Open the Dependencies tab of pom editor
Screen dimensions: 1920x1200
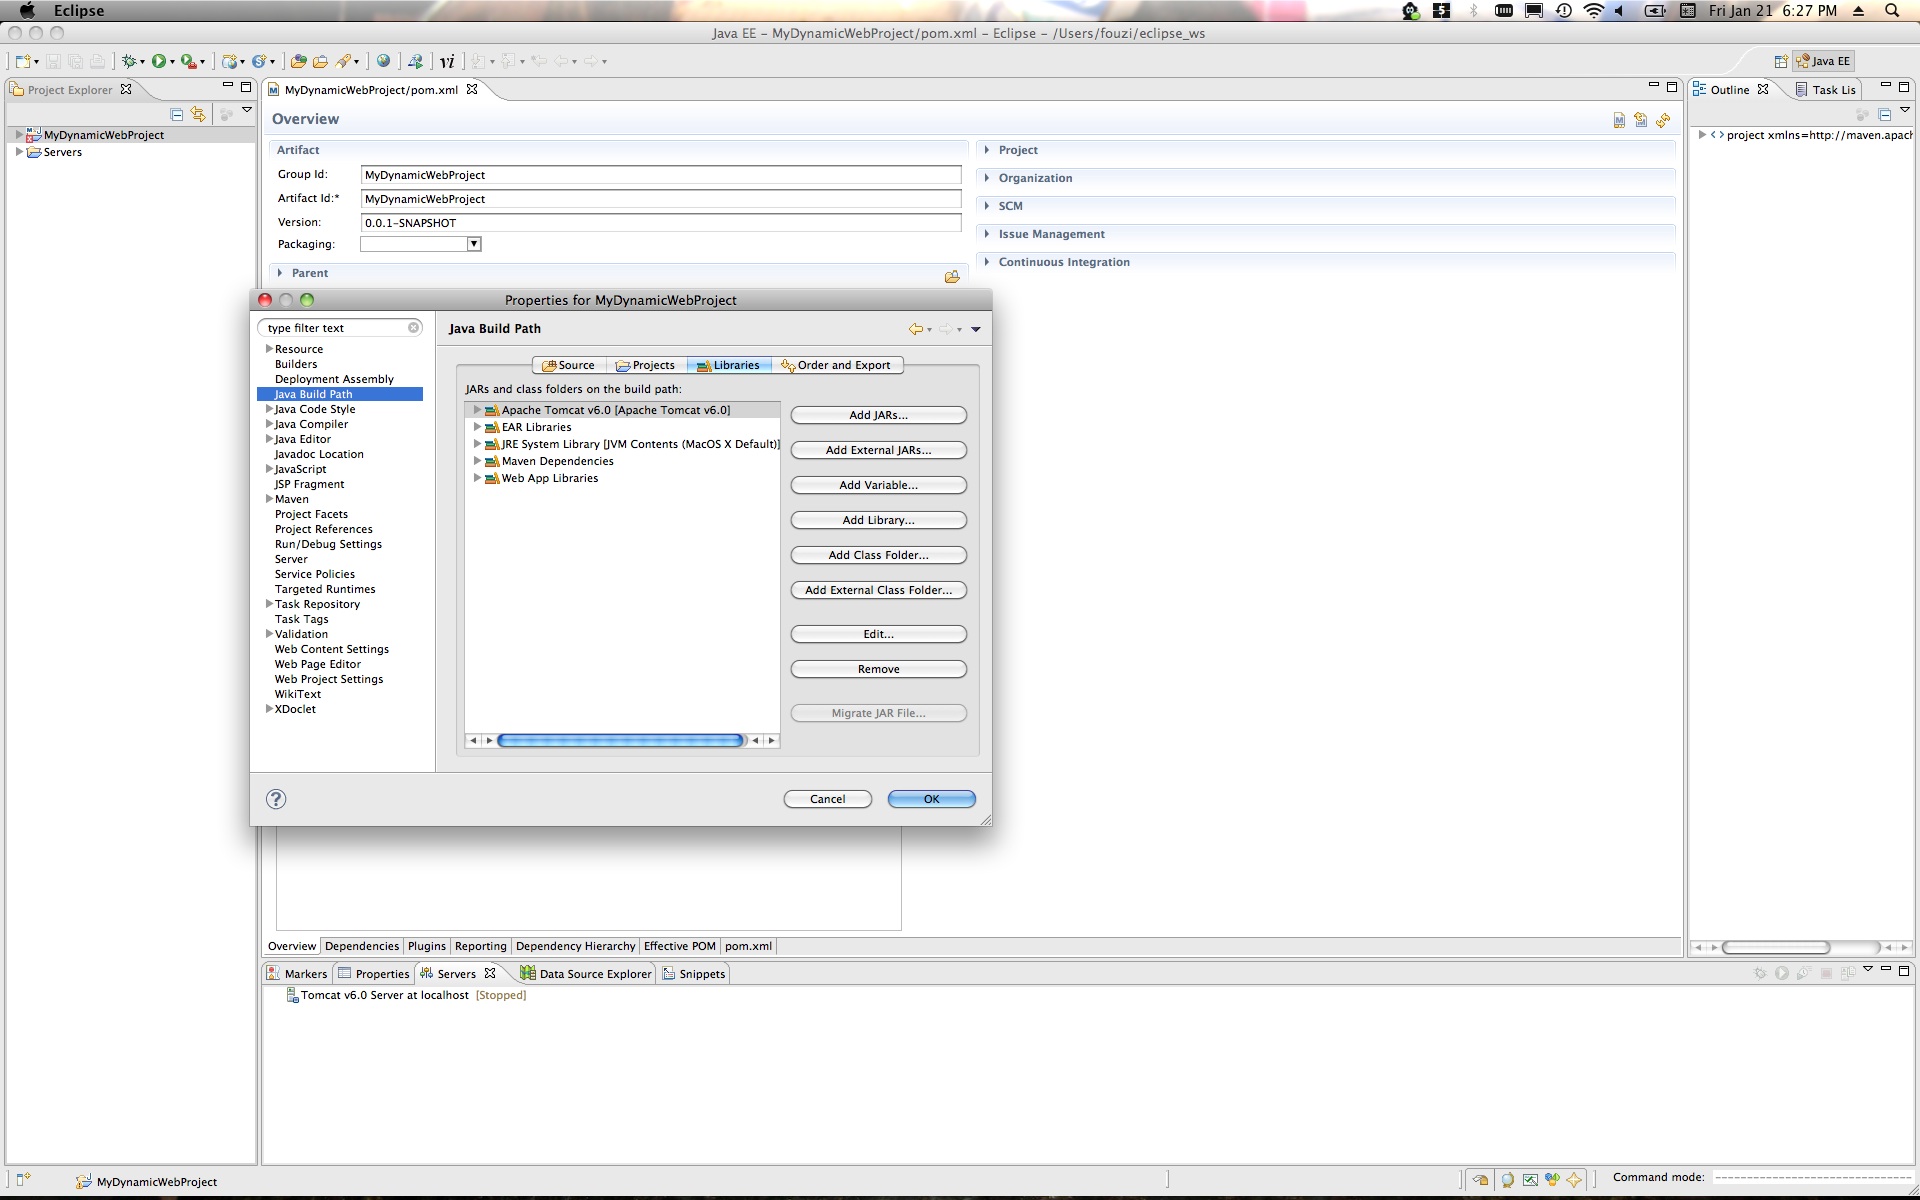[x=362, y=946]
